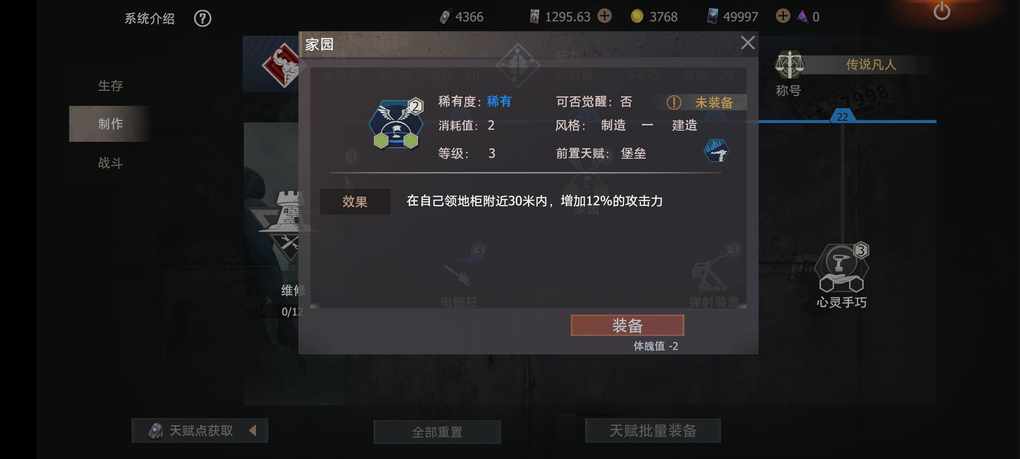1020x459 pixels.
Task: Click the scales title icon above 称号
Action: click(790, 66)
